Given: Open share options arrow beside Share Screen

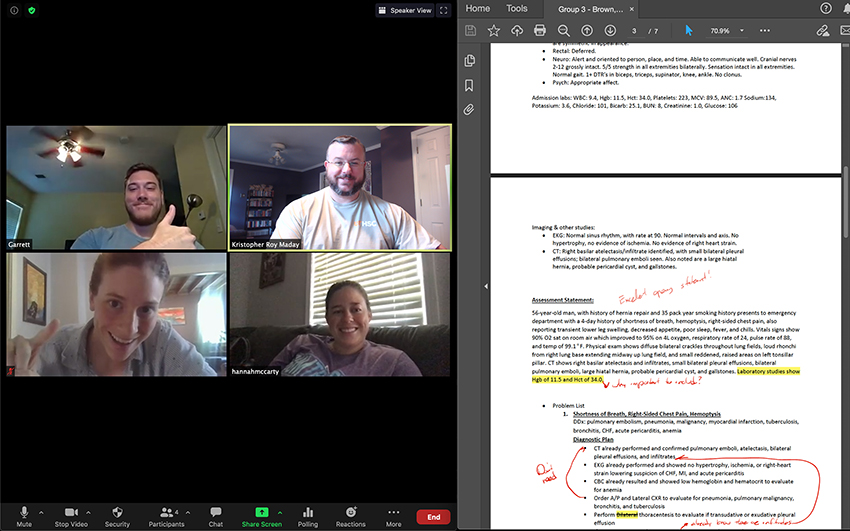Looking at the screenshot, I should pos(280,512).
